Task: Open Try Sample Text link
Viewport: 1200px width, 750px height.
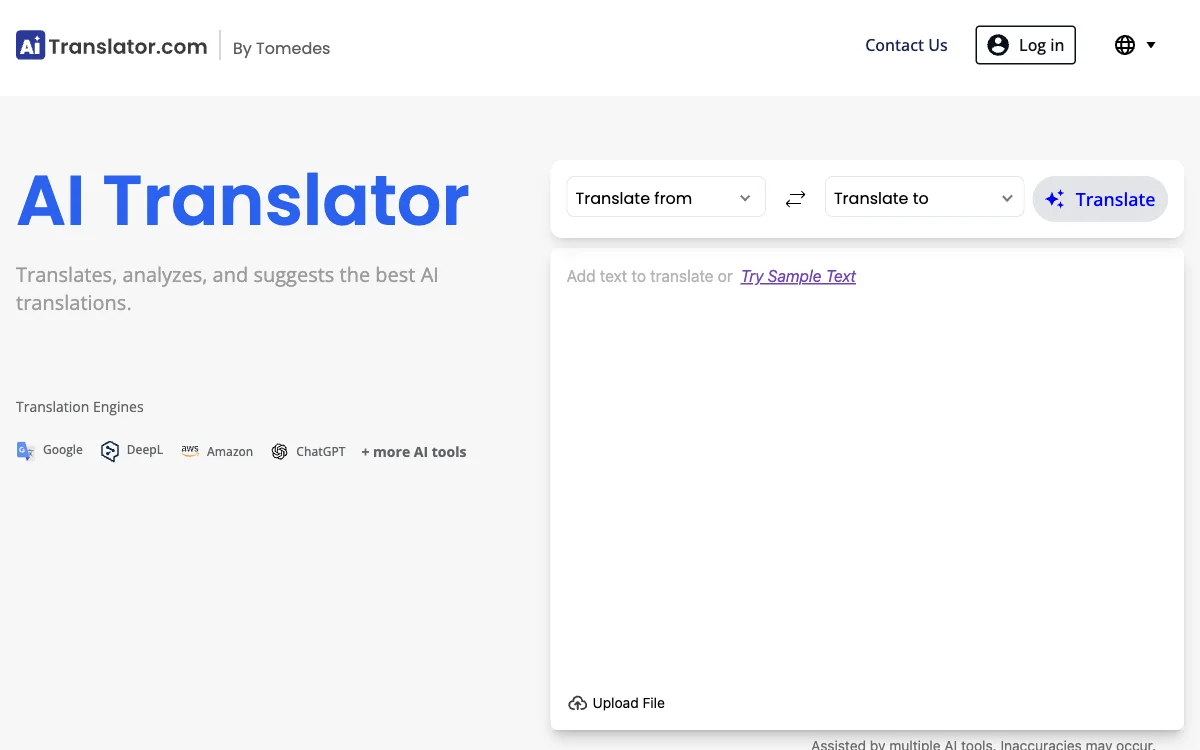Action: (x=797, y=276)
